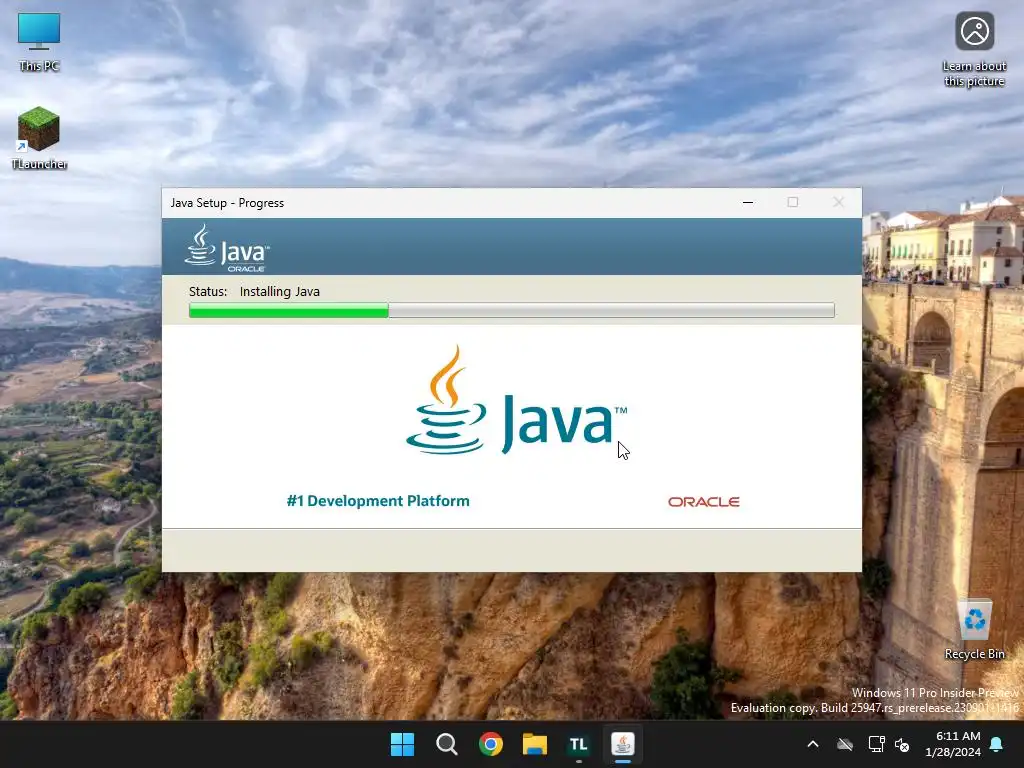Open Learn about this picture icon
The height and width of the screenshot is (768, 1024).
(974, 50)
